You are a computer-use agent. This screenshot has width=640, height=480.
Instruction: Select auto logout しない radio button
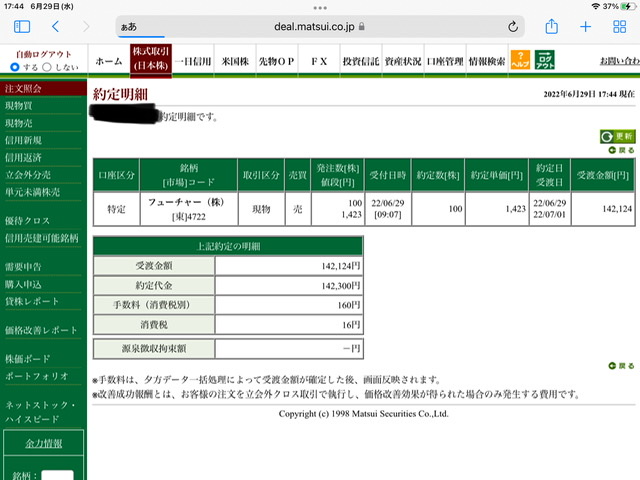47,67
